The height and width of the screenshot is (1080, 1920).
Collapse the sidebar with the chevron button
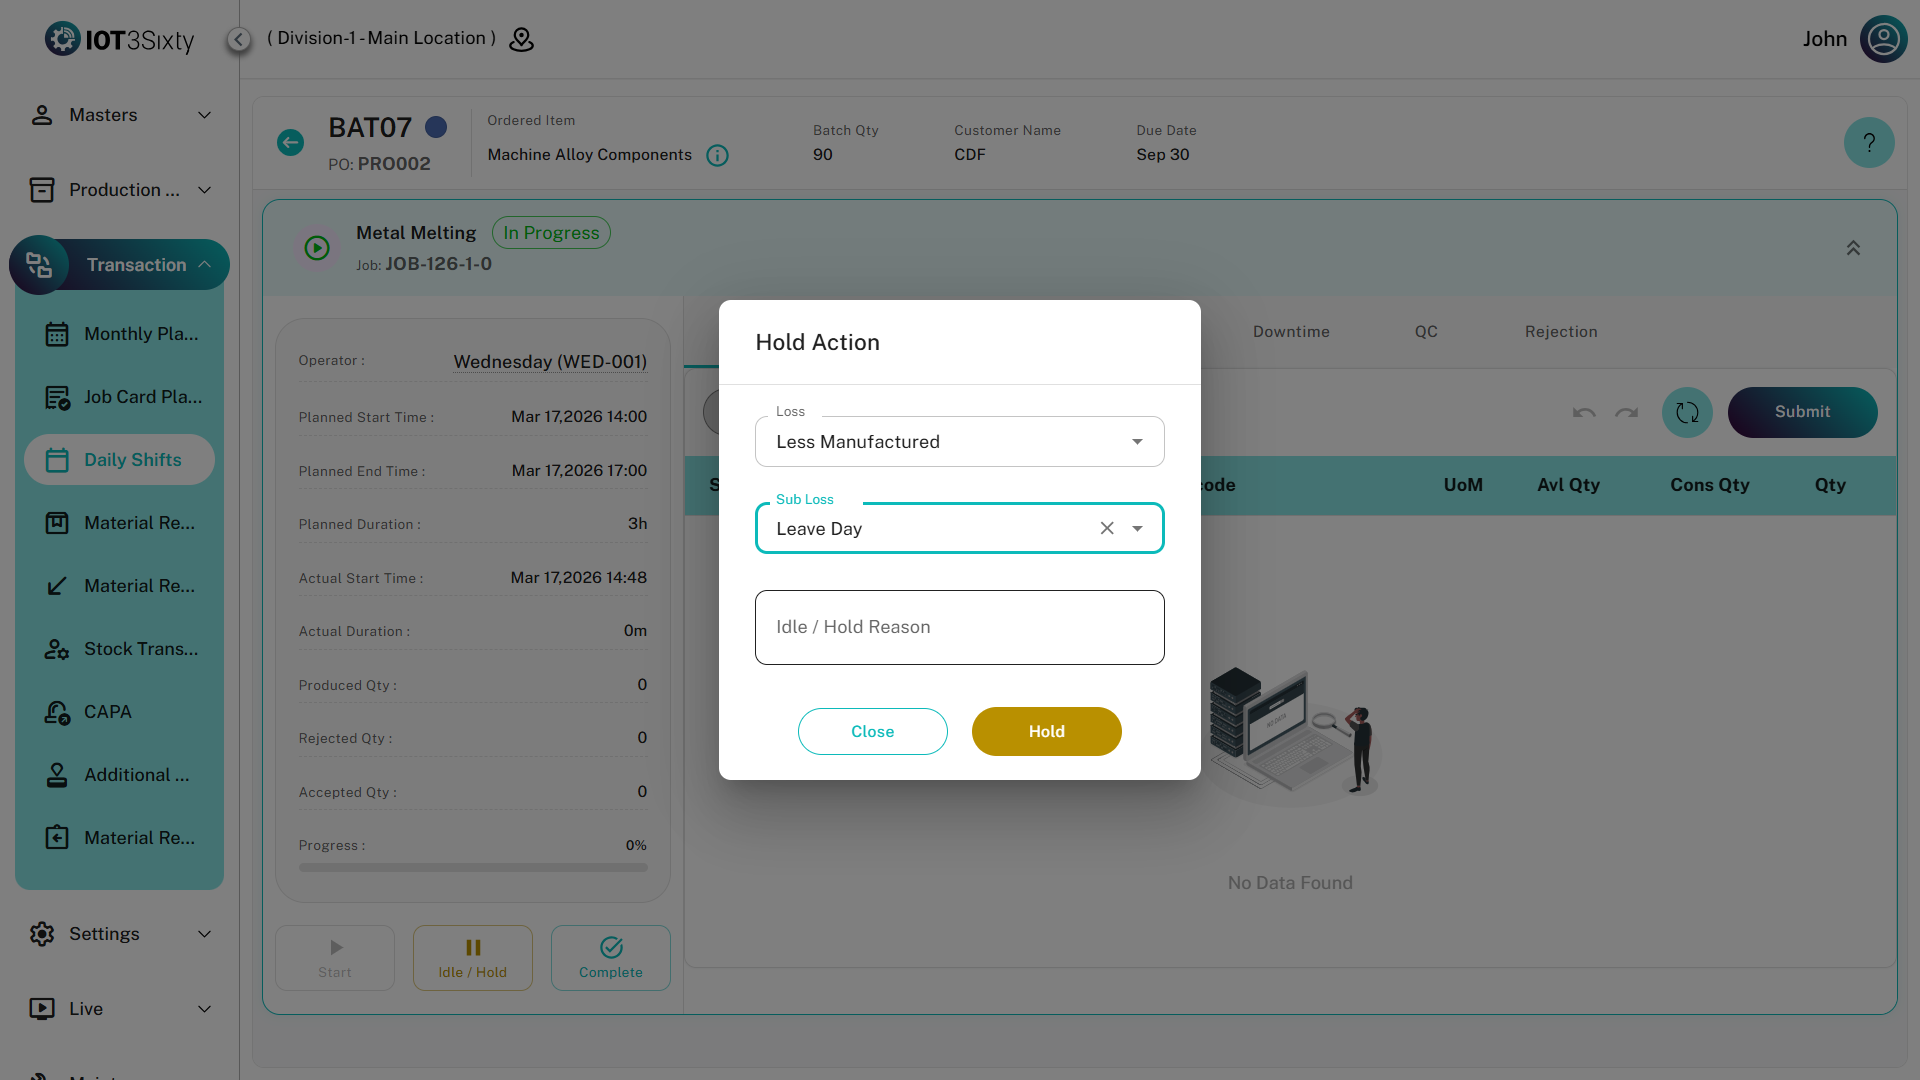point(238,39)
